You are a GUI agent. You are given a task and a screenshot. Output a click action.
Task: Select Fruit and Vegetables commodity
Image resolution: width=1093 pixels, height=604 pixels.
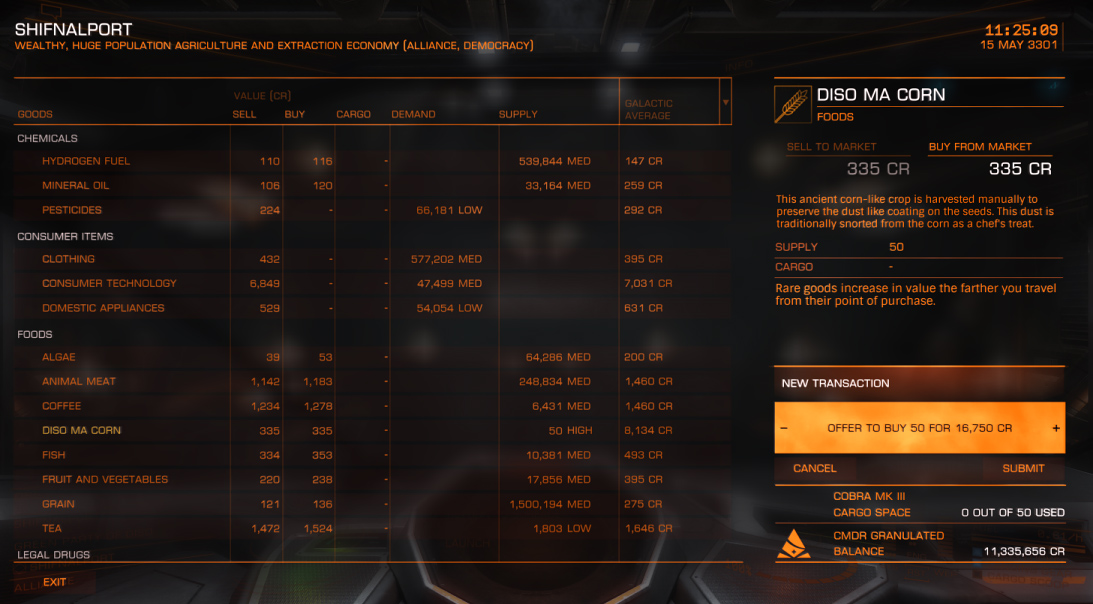372,479
